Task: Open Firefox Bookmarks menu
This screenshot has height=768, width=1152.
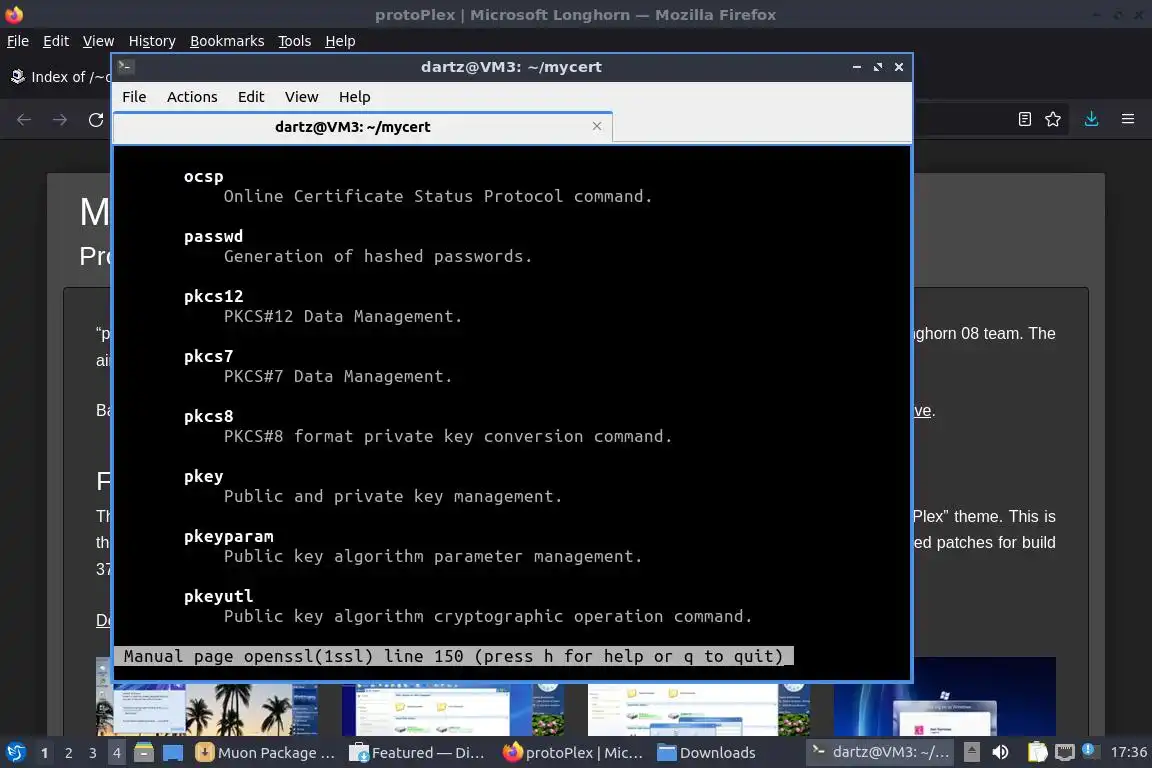Action: coord(227,41)
